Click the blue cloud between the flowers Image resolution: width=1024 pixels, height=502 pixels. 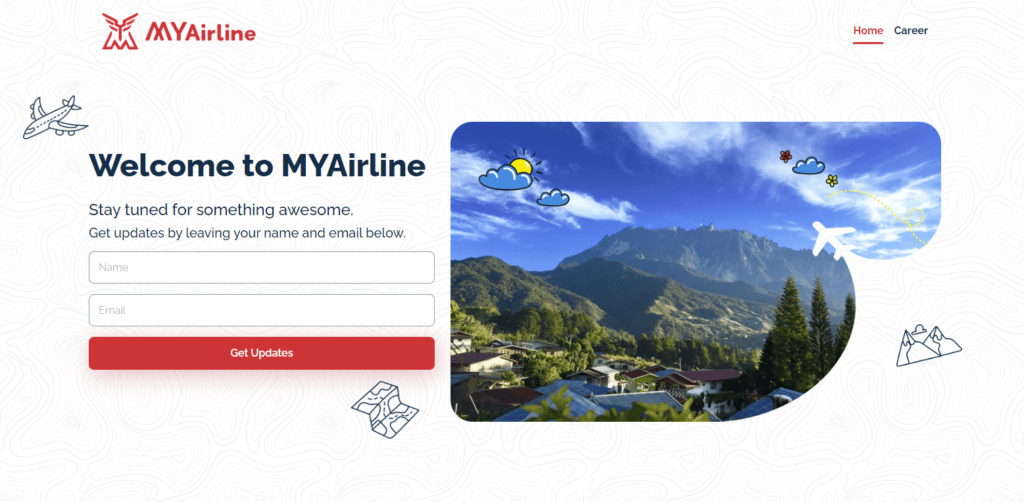tap(808, 166)
